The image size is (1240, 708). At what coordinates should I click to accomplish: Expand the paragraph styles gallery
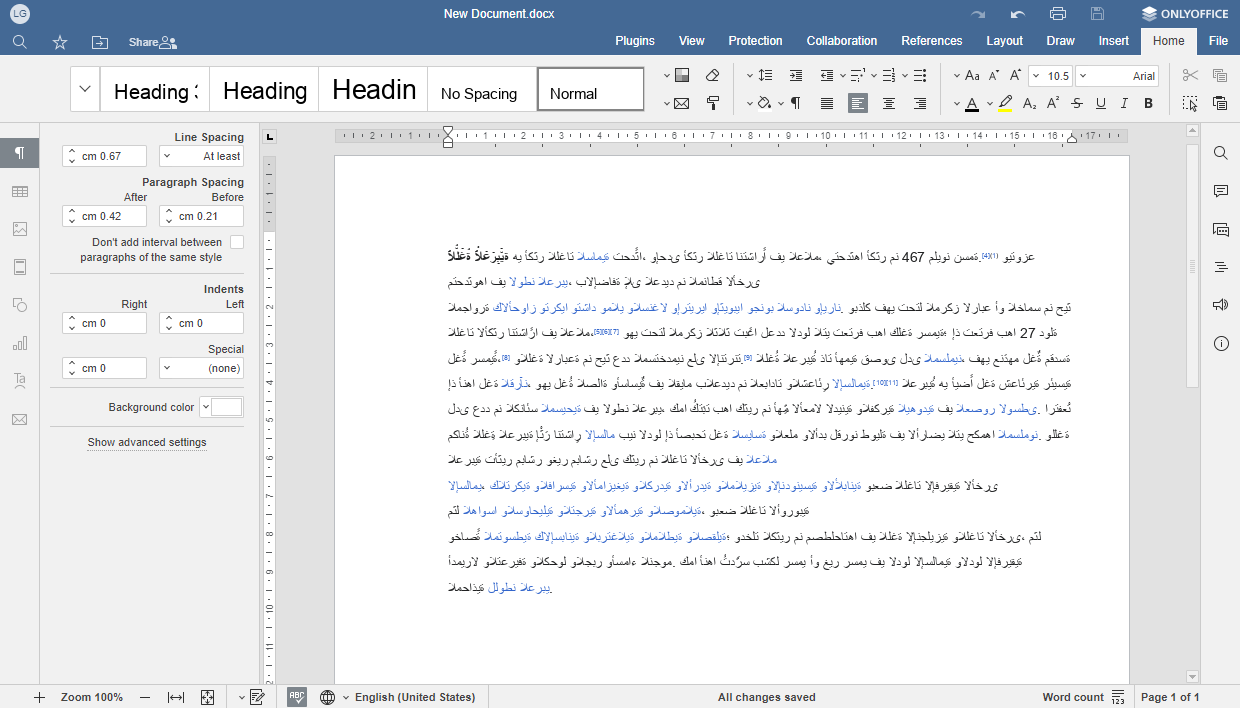(85, 89)
